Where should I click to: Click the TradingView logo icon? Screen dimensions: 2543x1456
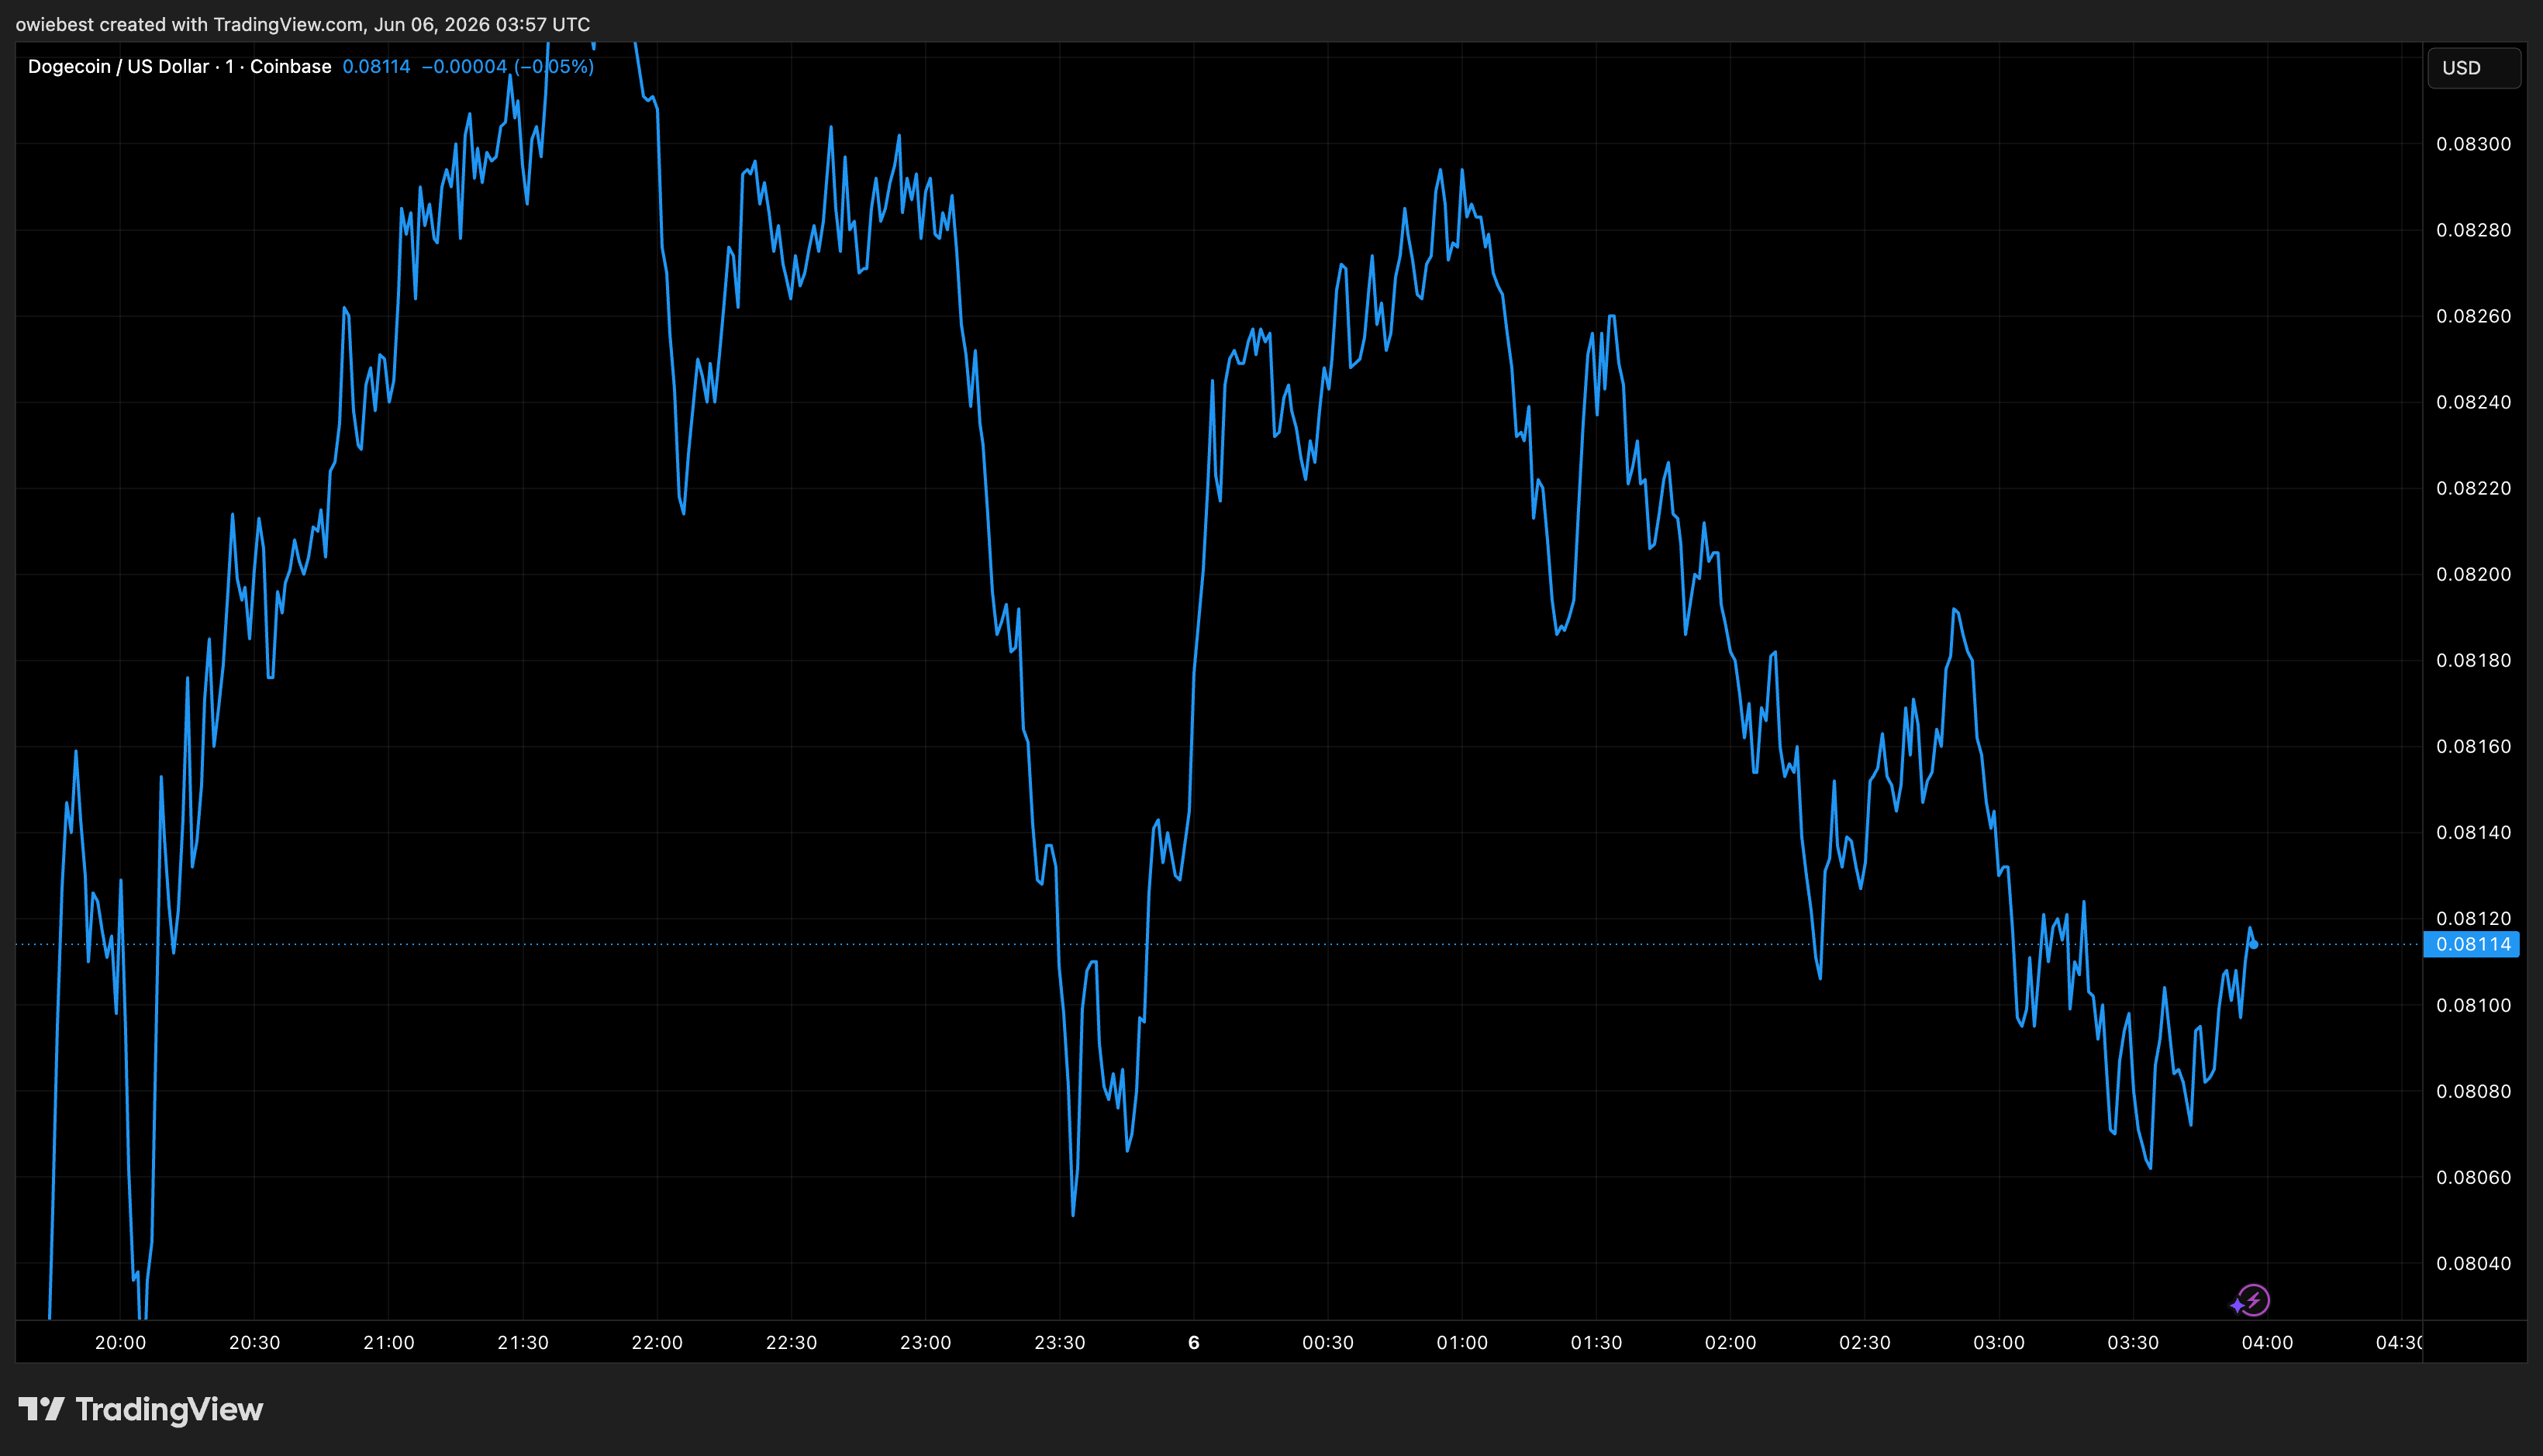(x=41, y=1409)
